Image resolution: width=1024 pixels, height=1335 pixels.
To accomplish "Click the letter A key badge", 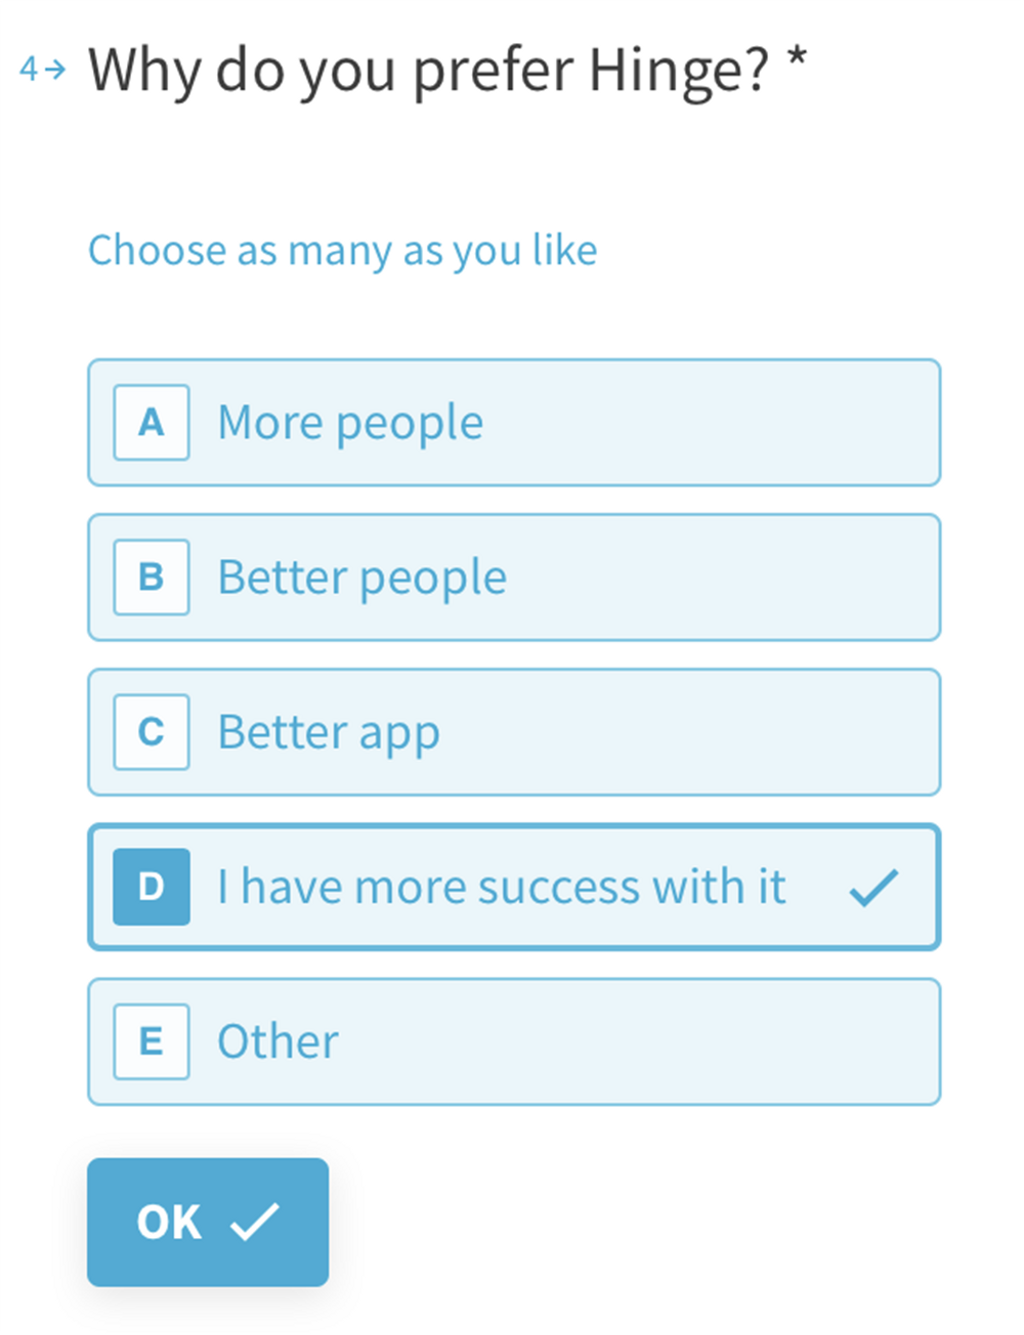I will point(151,423).
